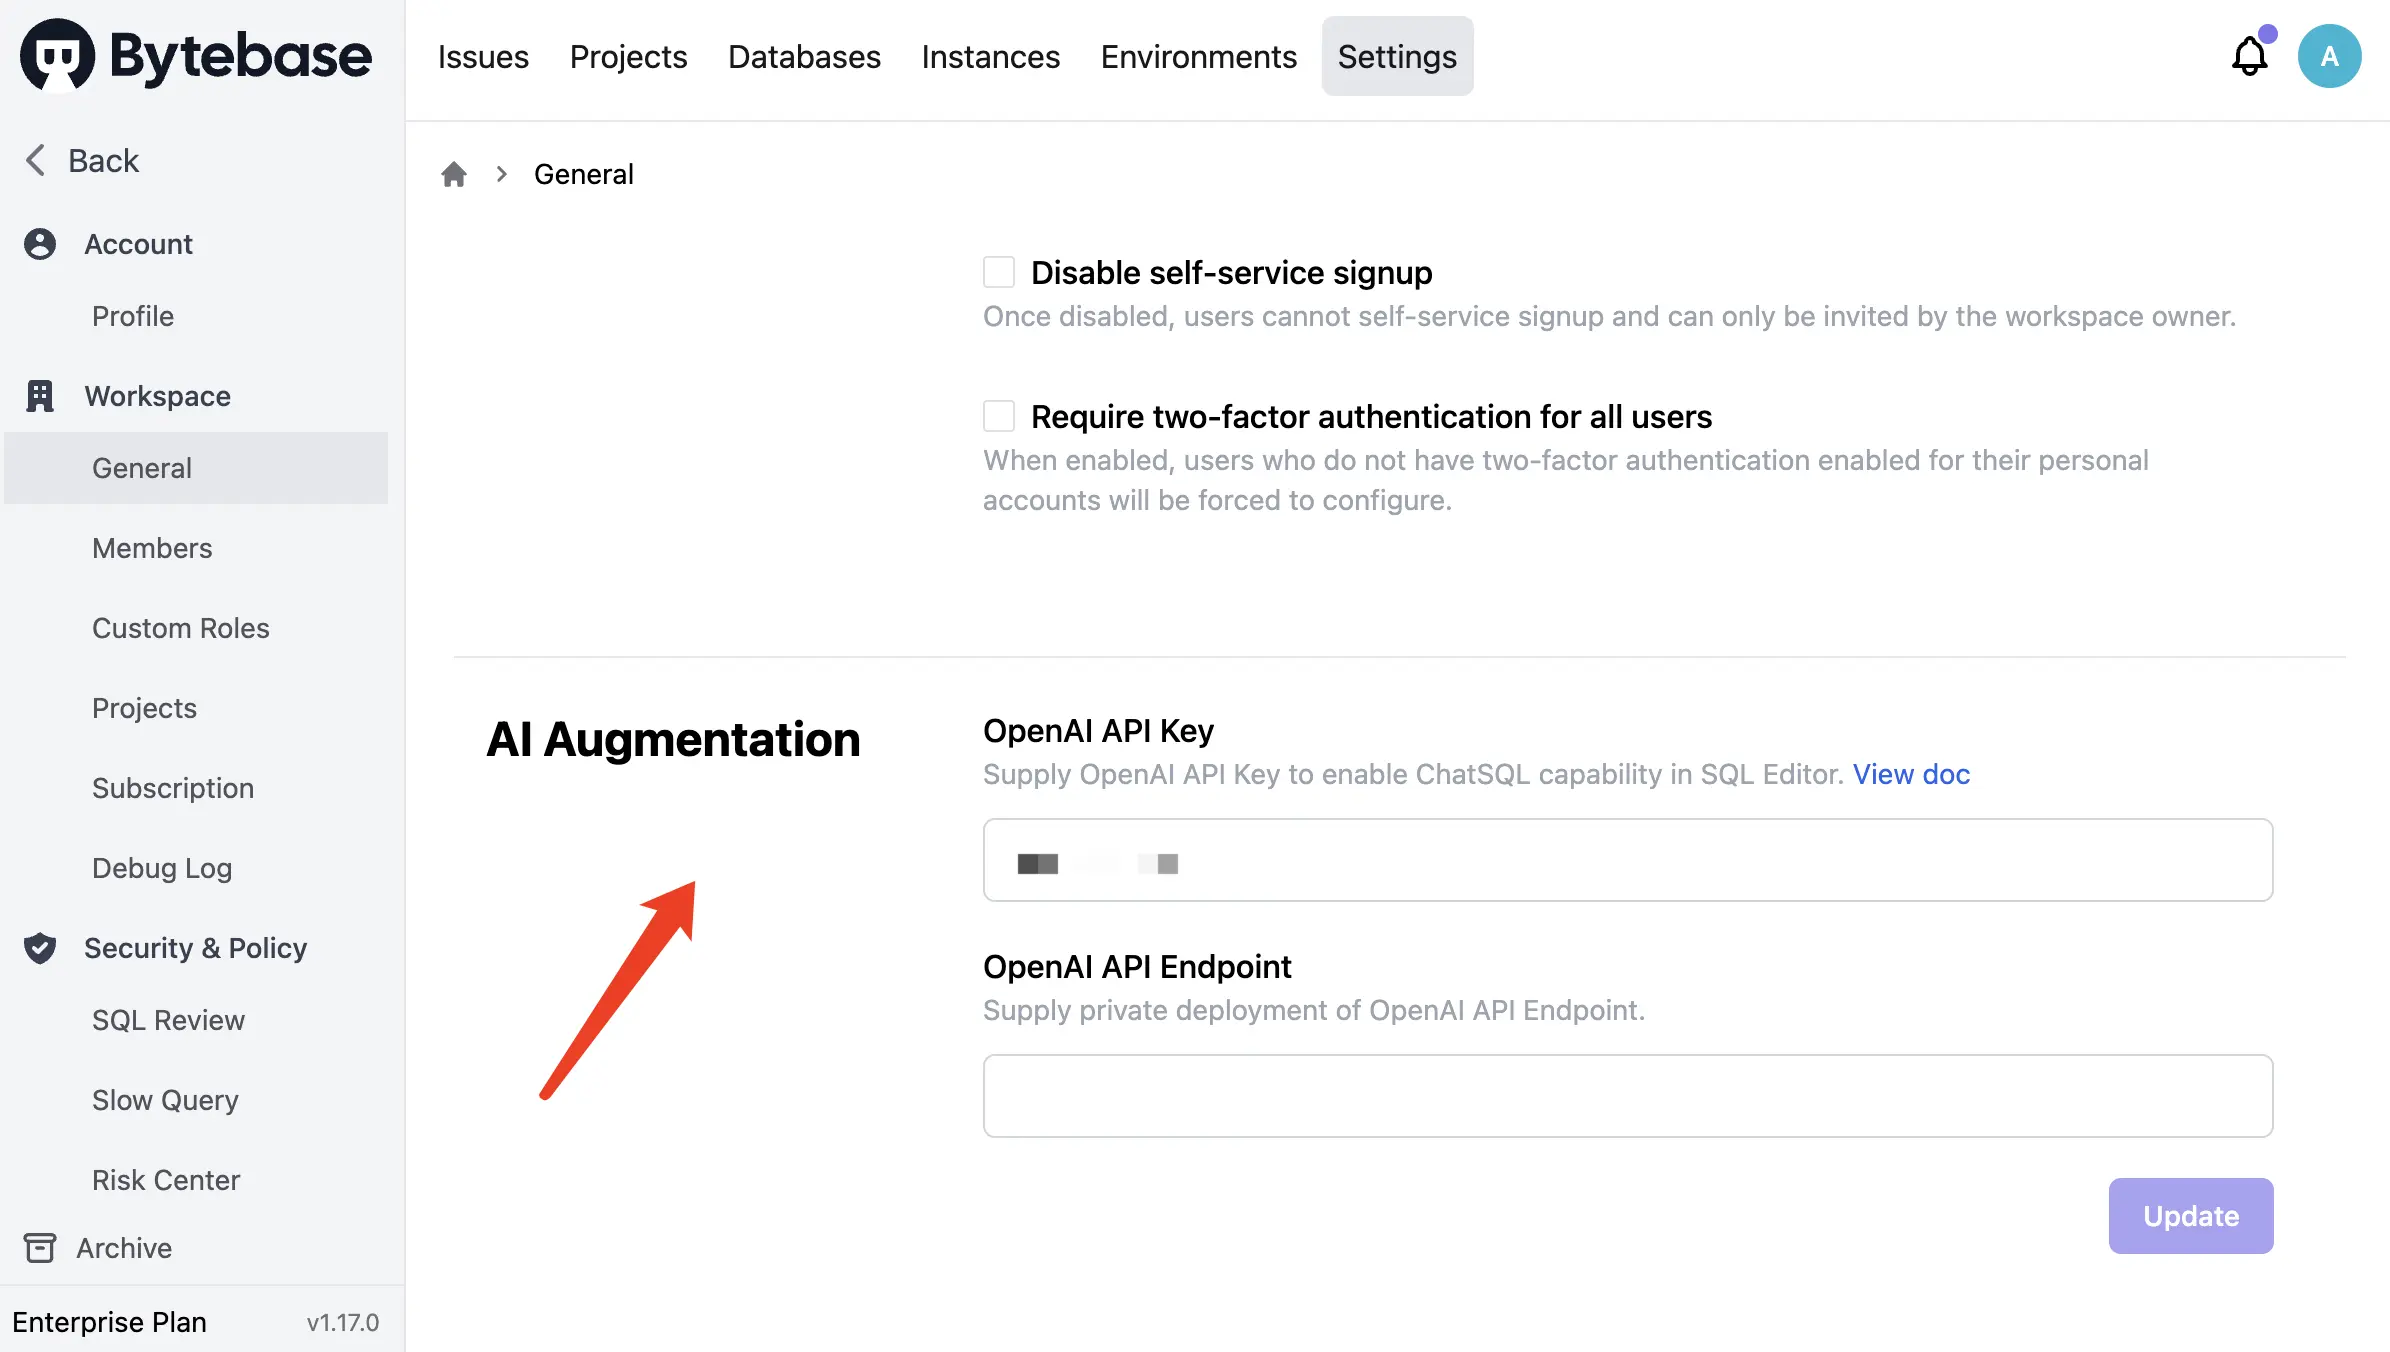Viewport: 2390px width, 1352px height.
Task: Open the Issues tab
Action: (x=483, y=56)
